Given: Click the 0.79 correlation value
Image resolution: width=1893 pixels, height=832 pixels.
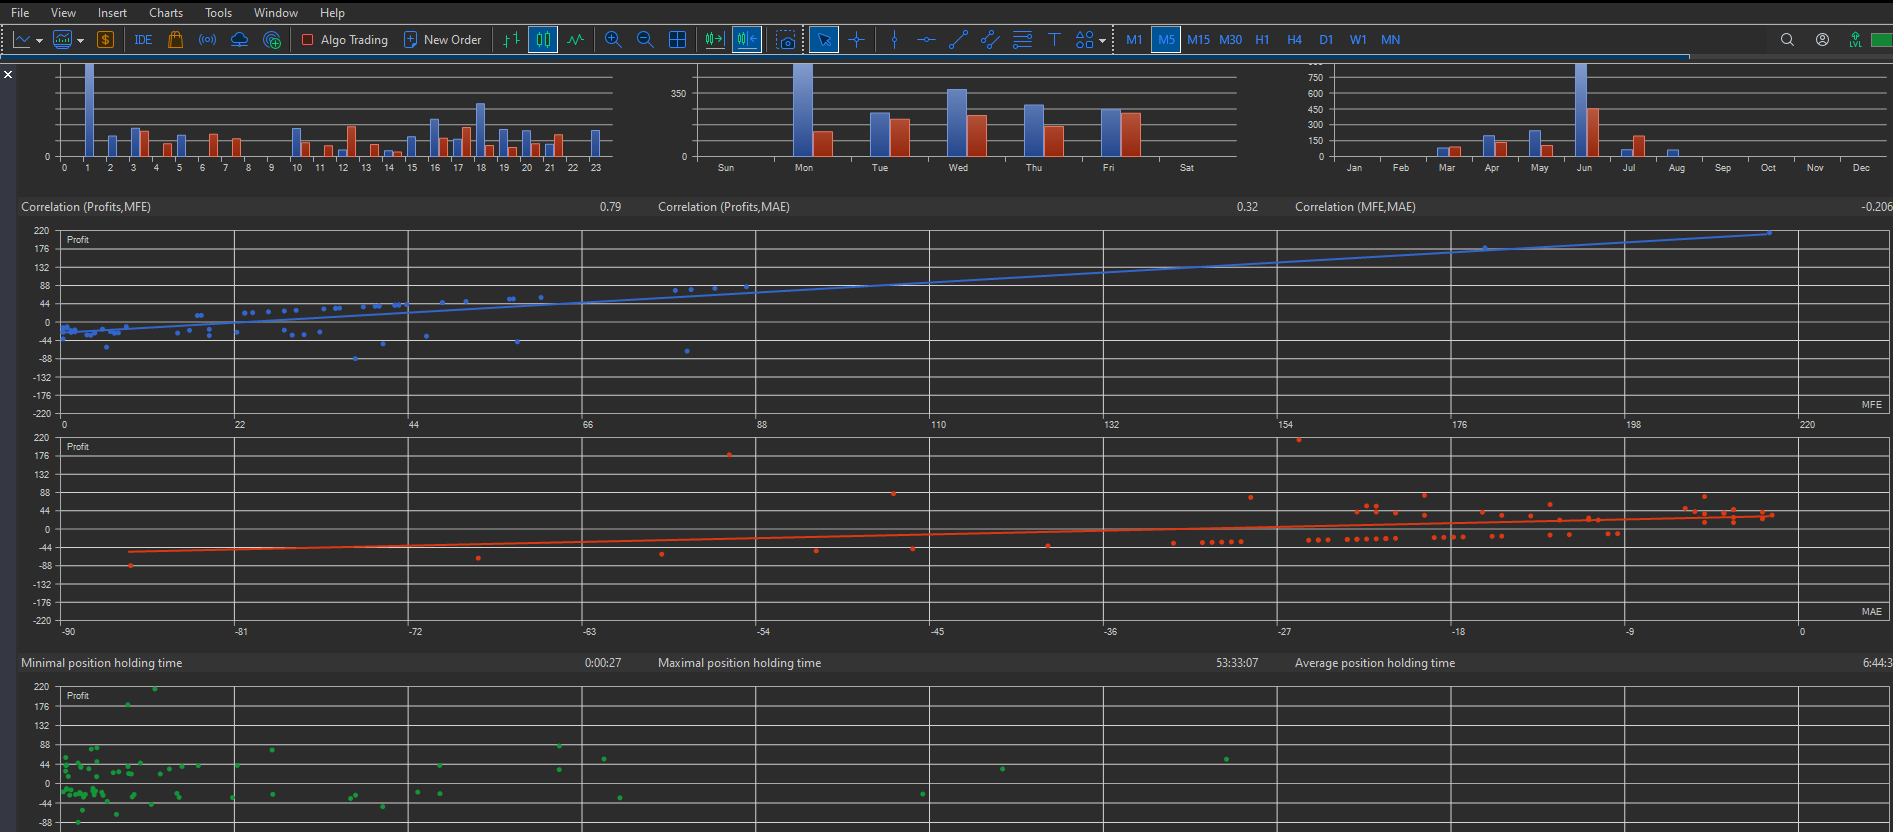Looking at the screenshot, I should click(x=610, y=207).
